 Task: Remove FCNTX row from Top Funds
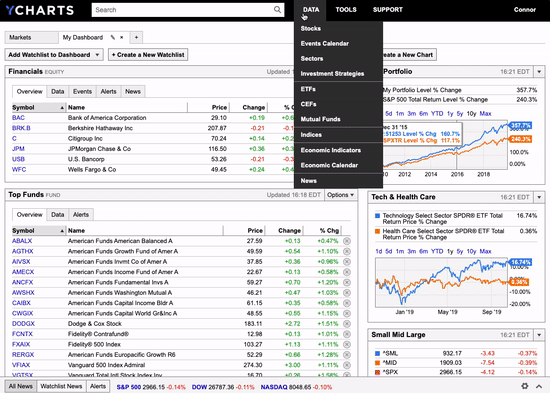coord(347,334)
